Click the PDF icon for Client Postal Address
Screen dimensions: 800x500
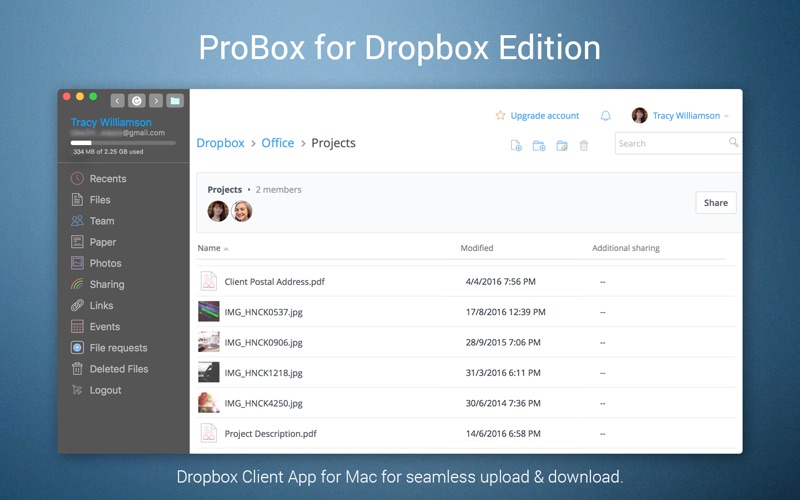(208, 281)
